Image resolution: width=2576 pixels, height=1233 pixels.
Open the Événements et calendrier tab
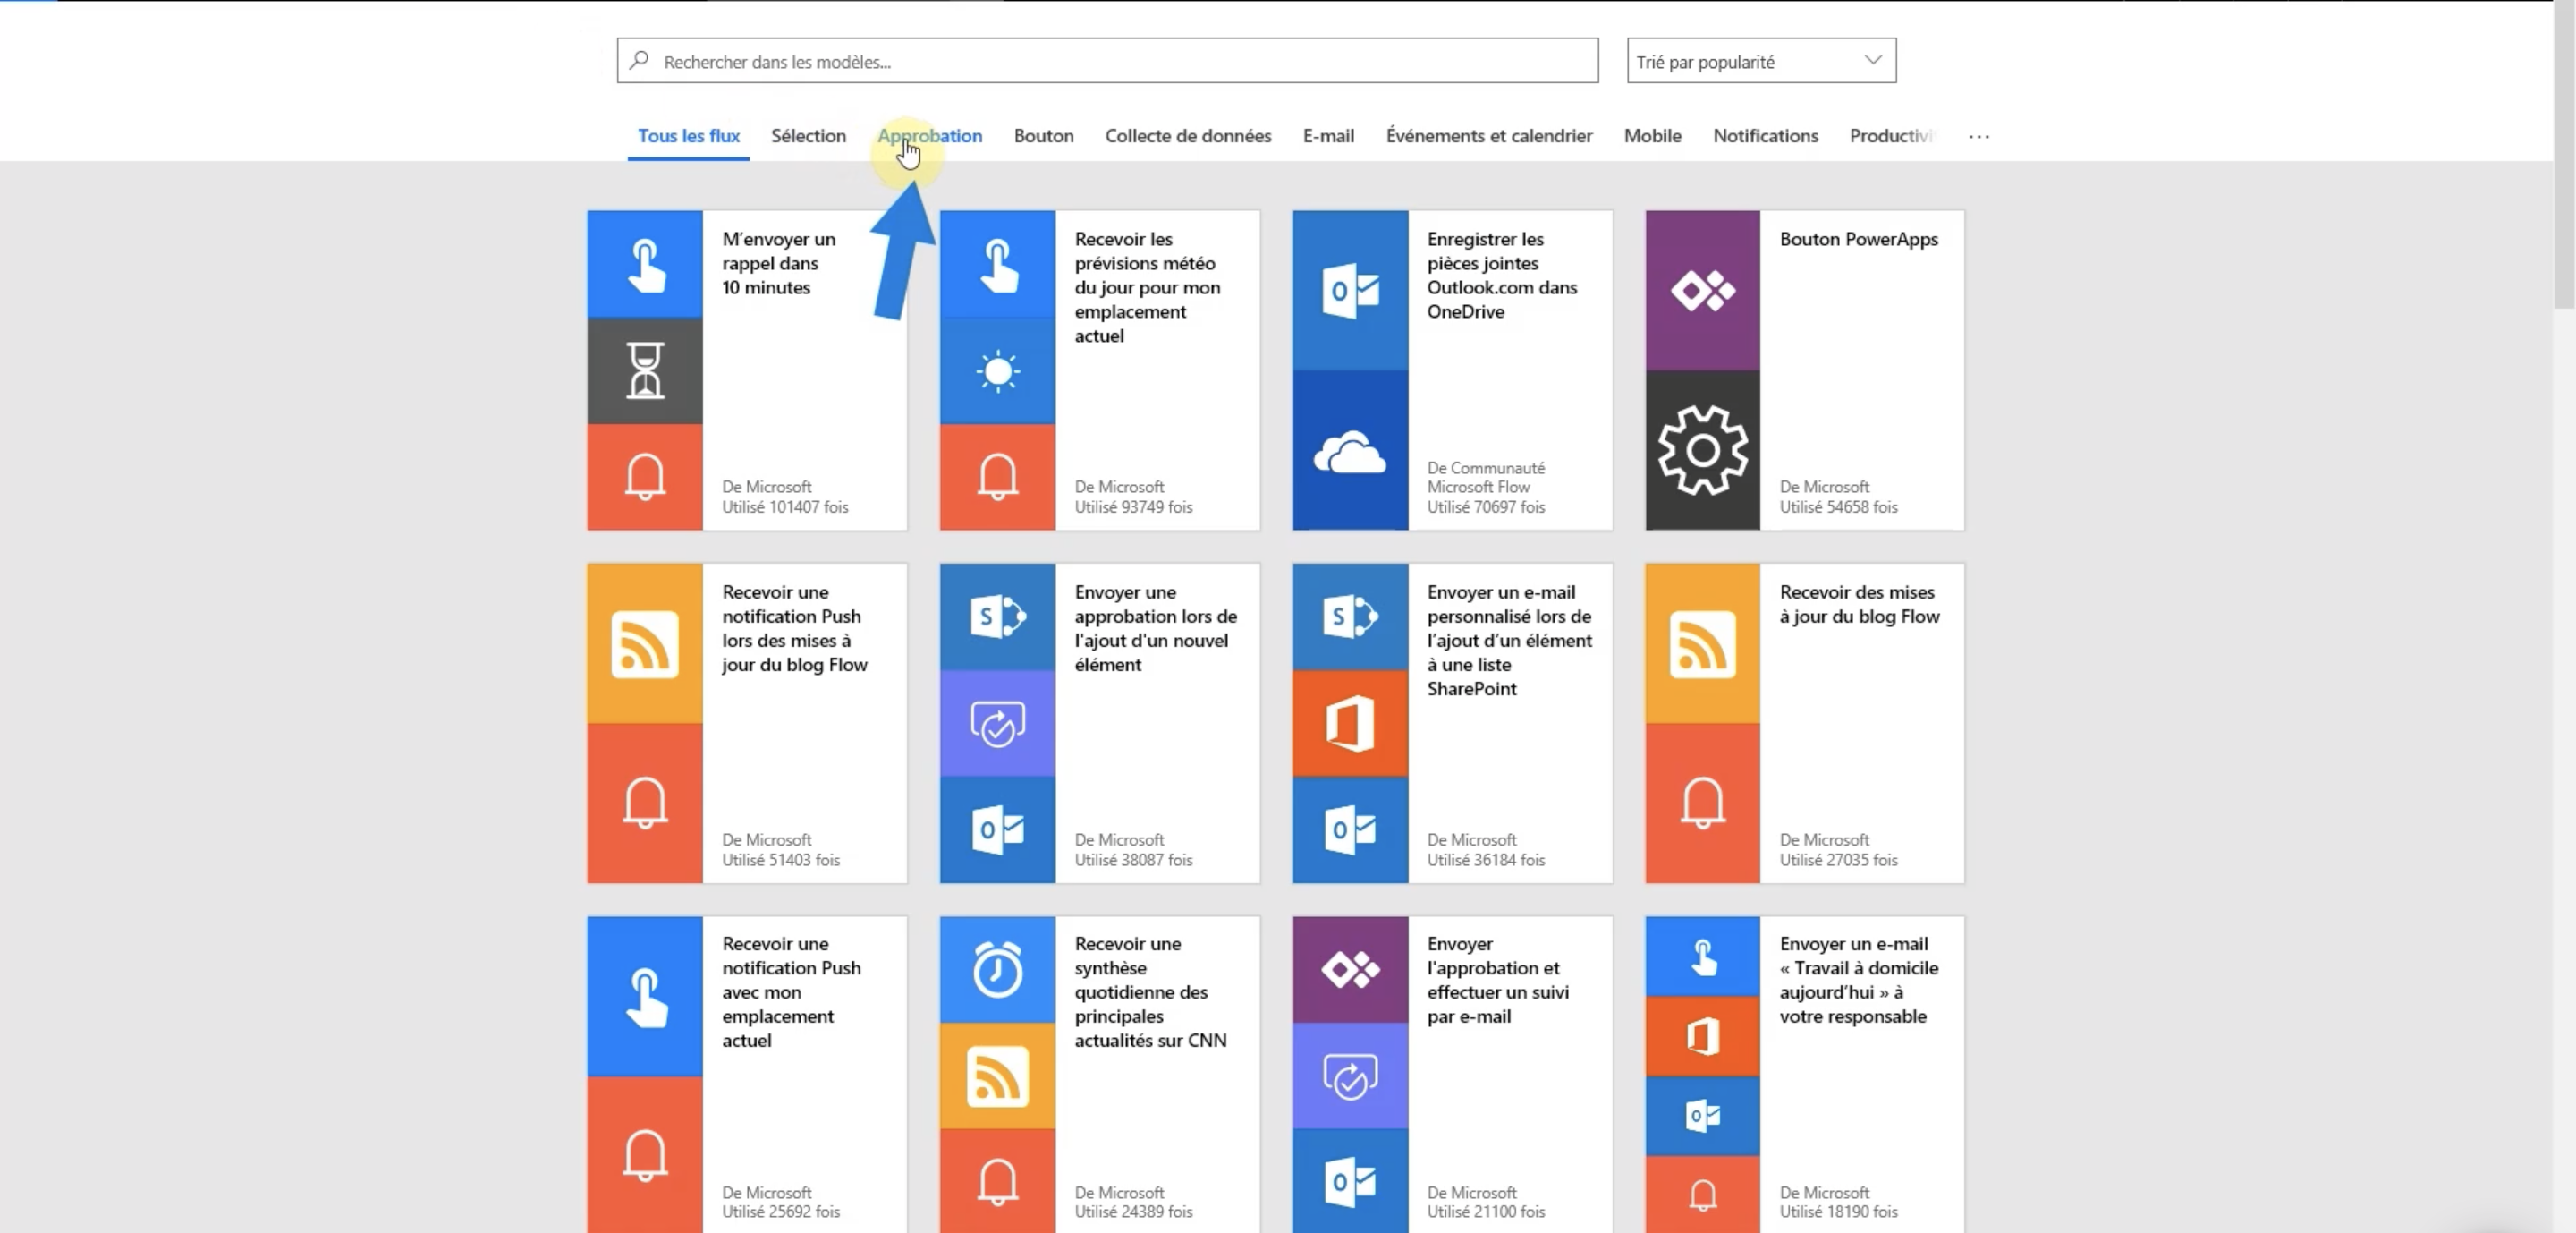tap(1488, 135)
